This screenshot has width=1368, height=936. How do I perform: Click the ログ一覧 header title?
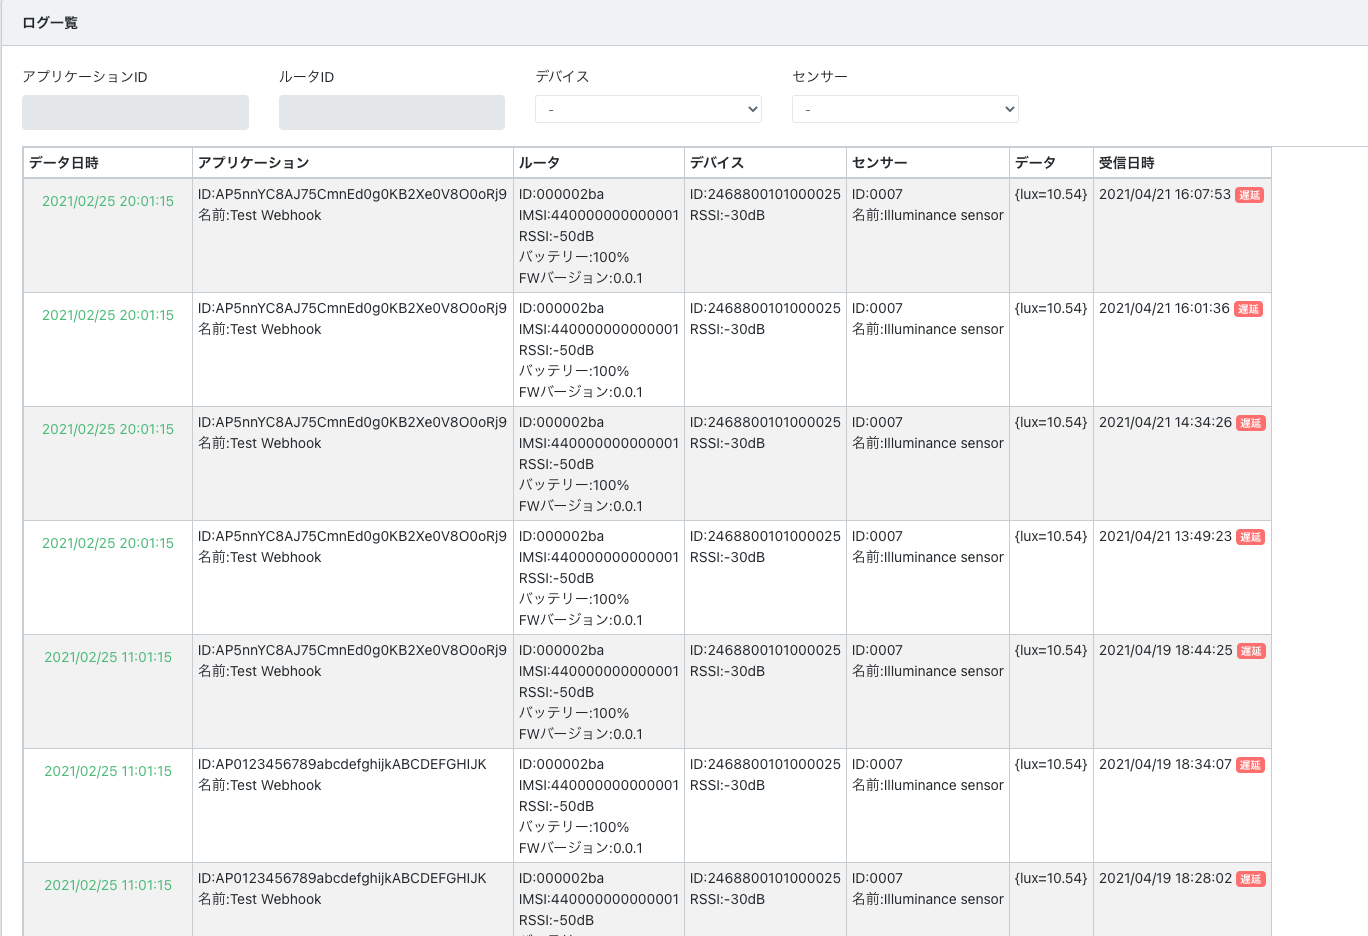(50, 22)
